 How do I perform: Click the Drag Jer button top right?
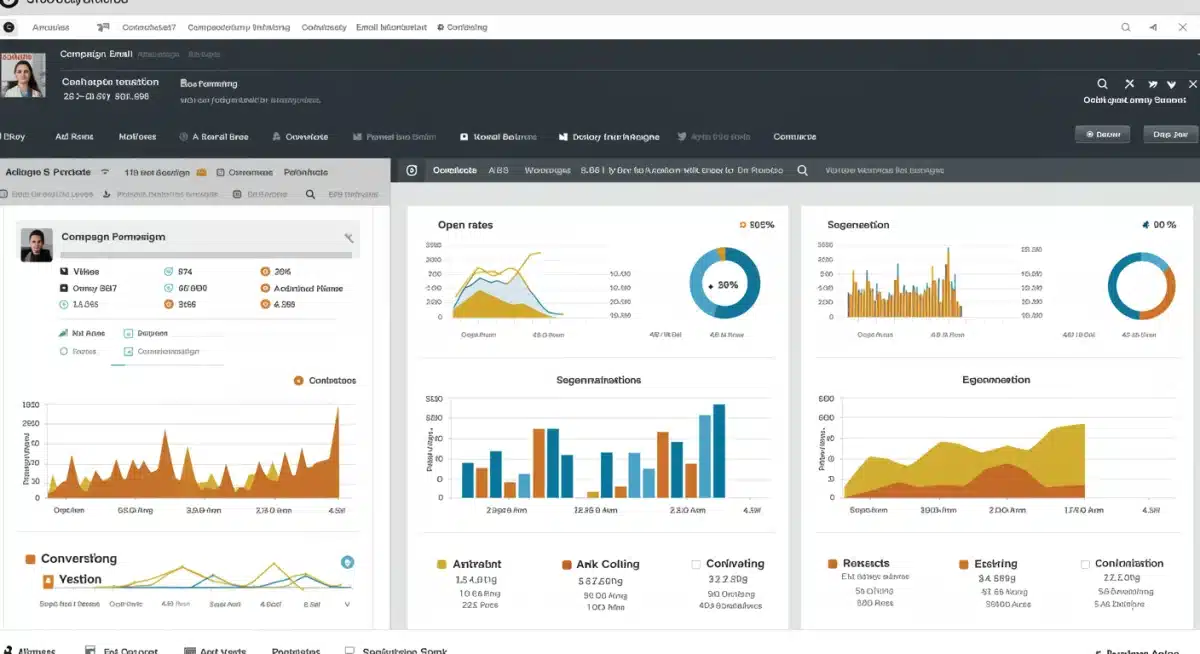(x=1170, y=133)
